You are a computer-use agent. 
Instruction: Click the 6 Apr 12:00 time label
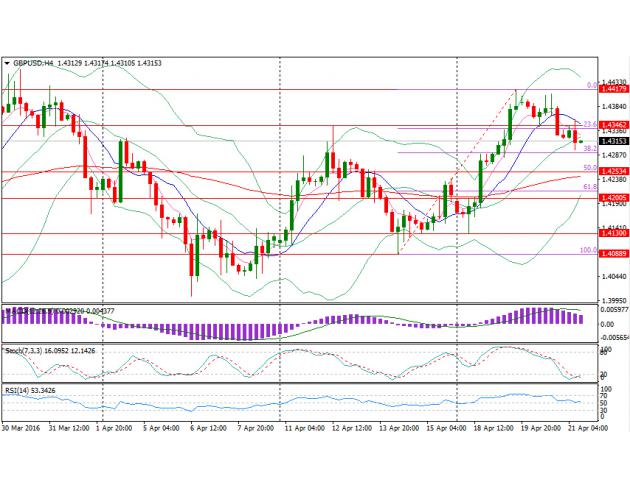209,428
